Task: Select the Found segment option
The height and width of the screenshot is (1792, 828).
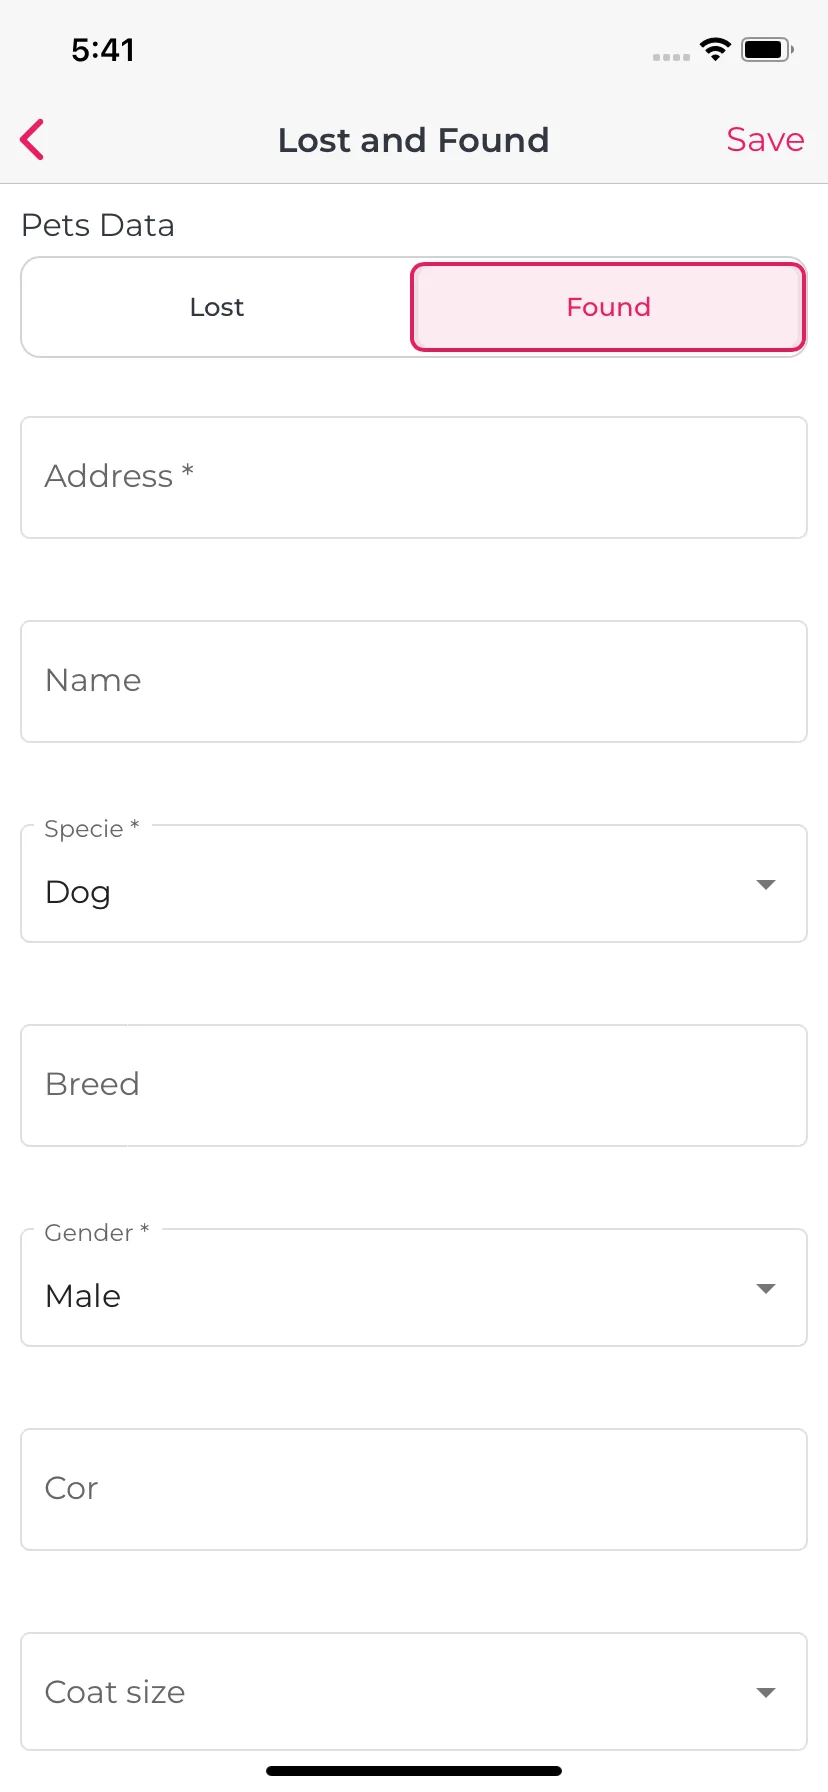Action: pyautogui.click(x=608, y=307)
